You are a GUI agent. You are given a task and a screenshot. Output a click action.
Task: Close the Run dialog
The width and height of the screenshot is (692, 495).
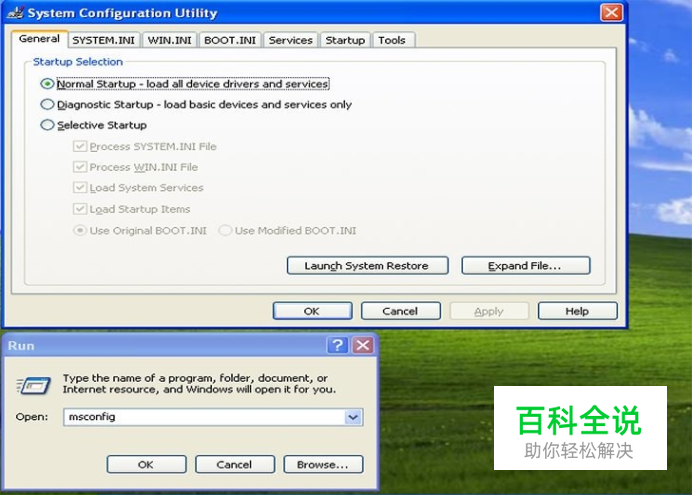click(x=363, y=345)
